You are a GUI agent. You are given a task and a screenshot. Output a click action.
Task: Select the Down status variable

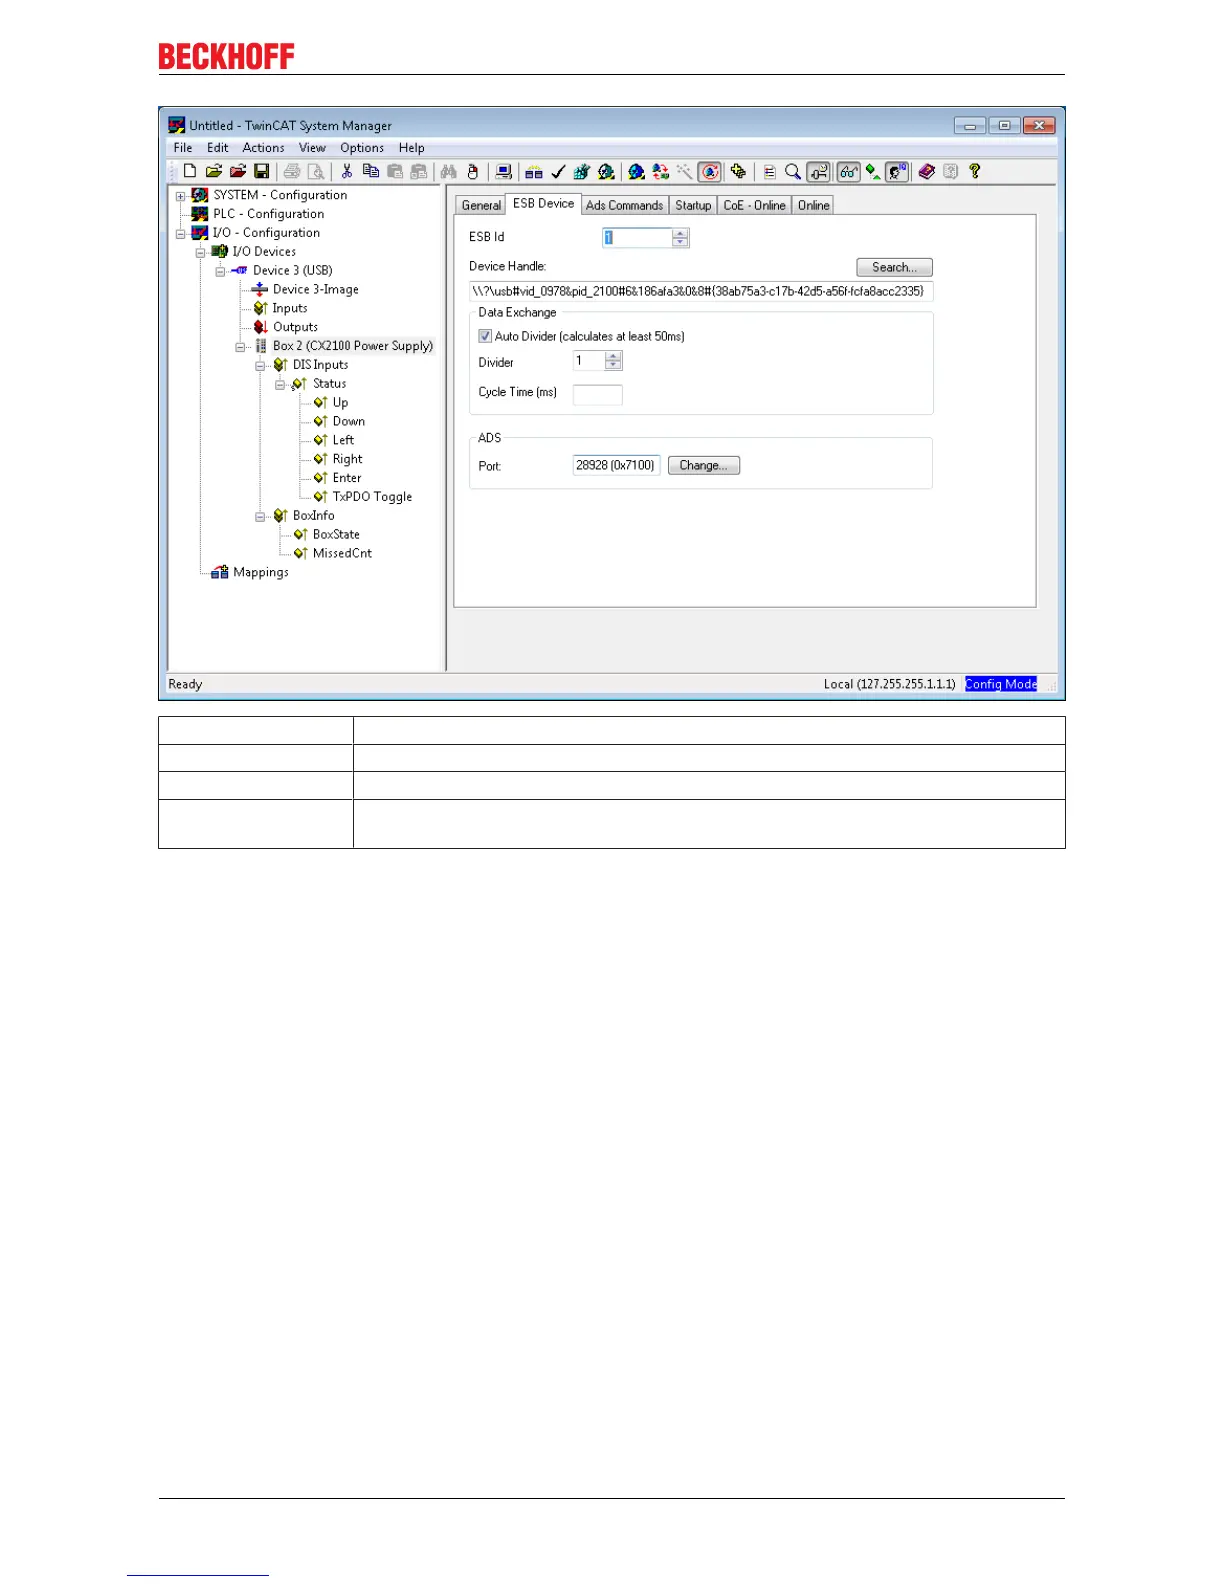point(348,421)
